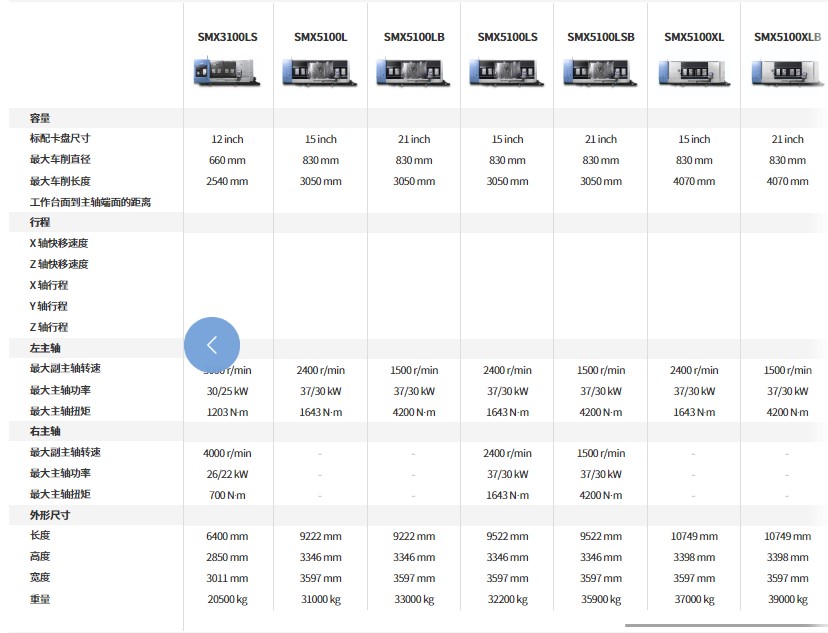The image size is (828, 633).
Task: Click 4200 N·m left spindle under SMX5100LB
Action: pos(414,412)
